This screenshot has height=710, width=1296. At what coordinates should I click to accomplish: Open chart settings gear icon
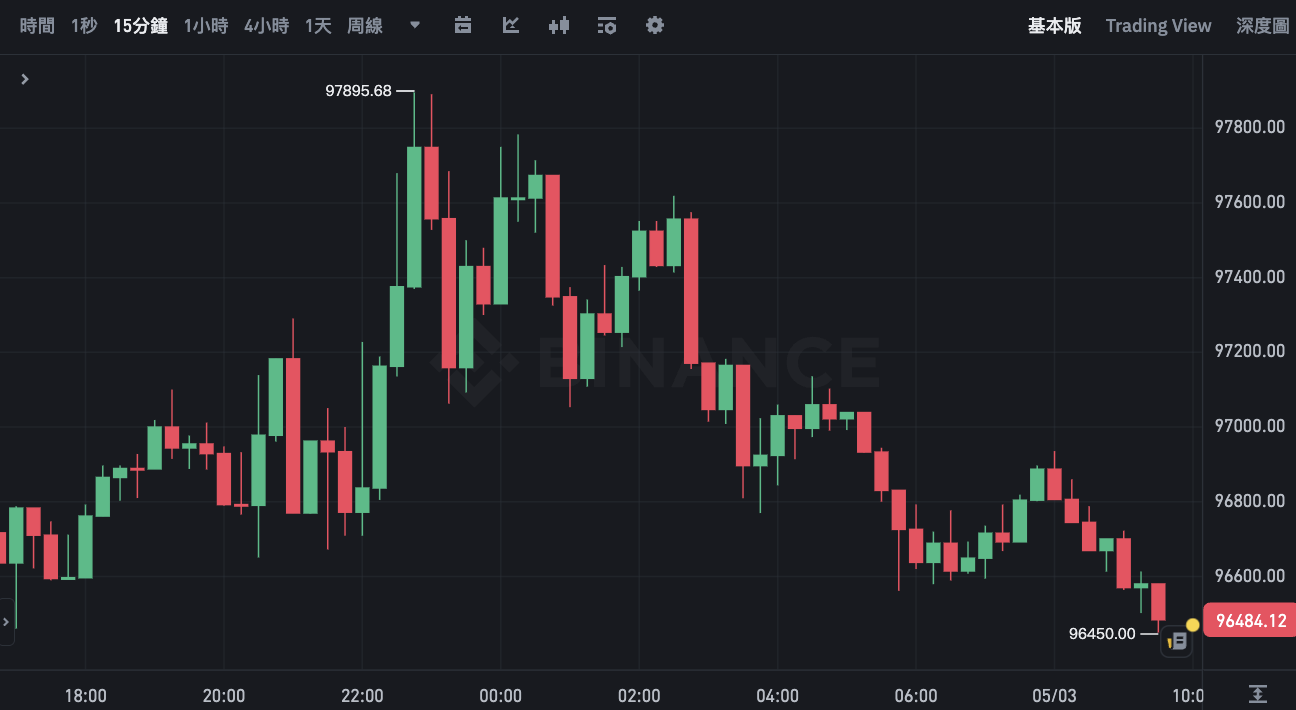[655, 26]
